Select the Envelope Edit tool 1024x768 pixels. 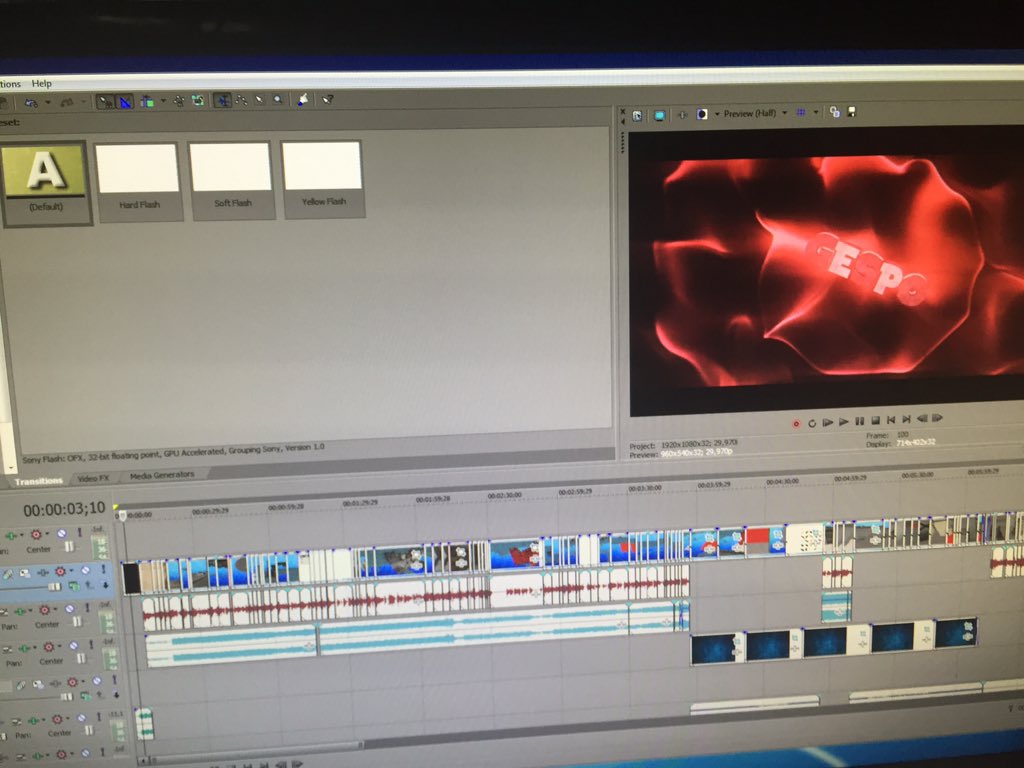click(242, 100)
